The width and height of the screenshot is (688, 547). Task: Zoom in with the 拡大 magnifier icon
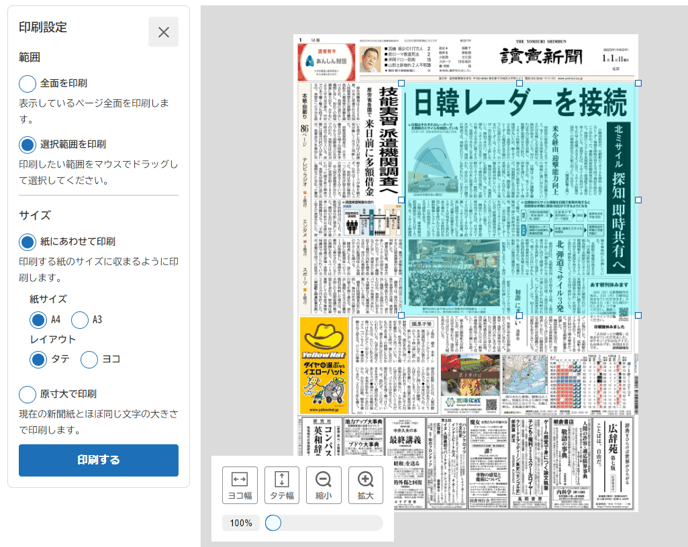365,485
